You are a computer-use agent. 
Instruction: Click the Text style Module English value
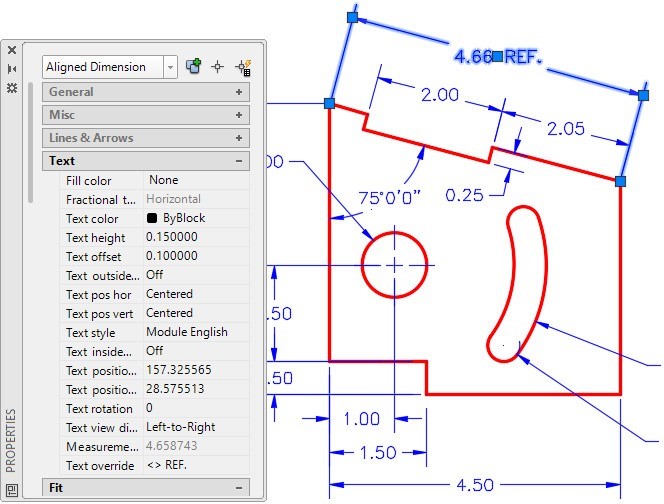(x=195, y=332)
